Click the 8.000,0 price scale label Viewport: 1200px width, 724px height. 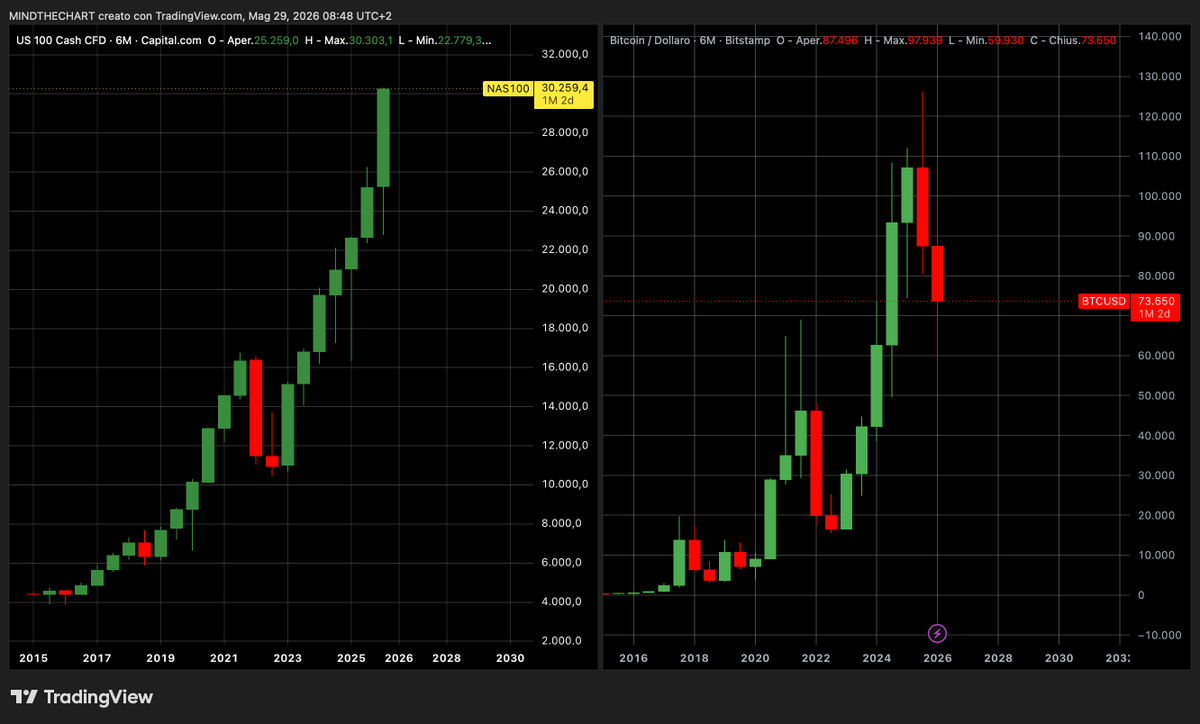(564, 523)
